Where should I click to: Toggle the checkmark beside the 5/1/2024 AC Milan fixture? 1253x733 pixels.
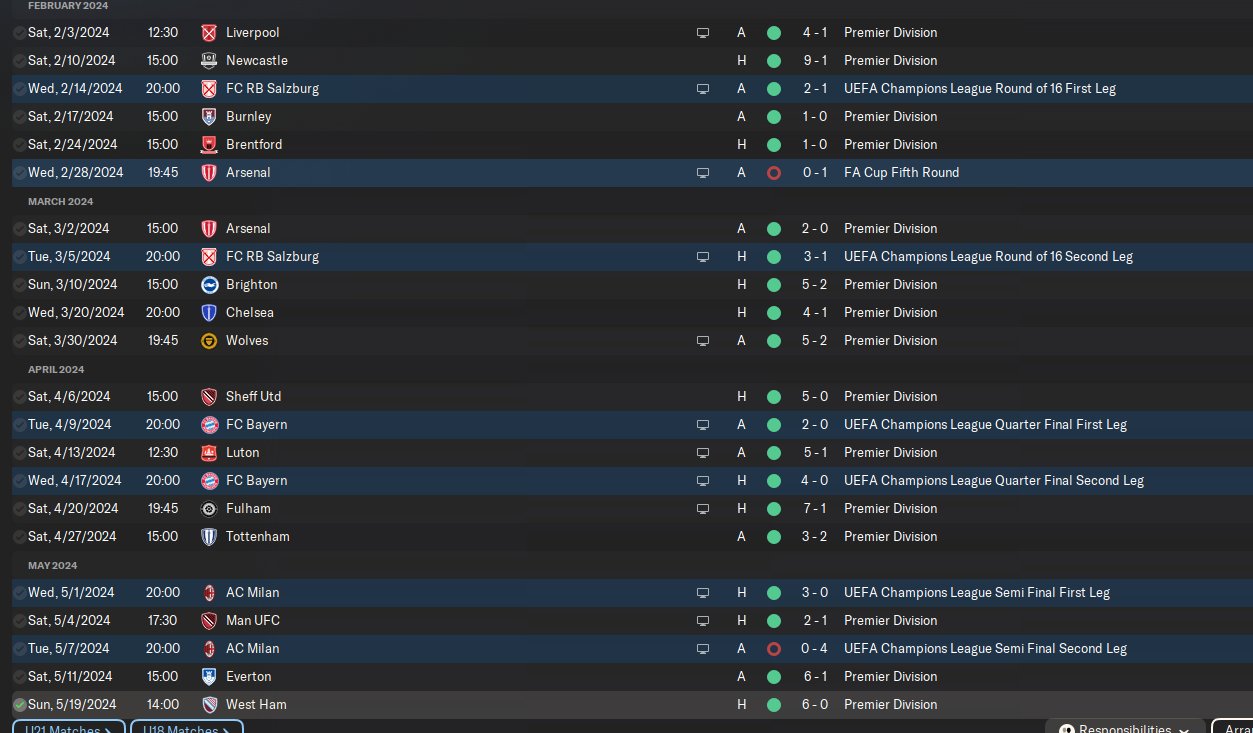point(20,593)
